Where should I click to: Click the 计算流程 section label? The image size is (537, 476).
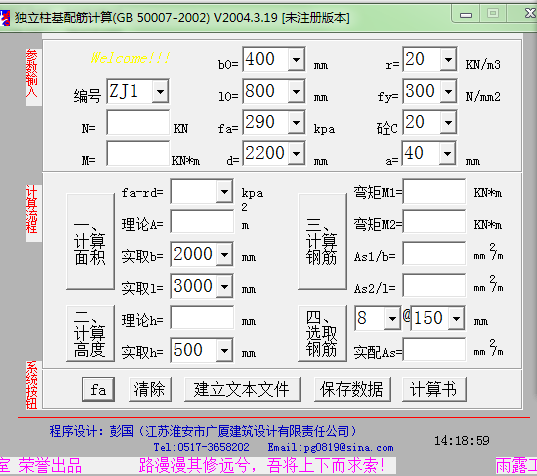coord(32,209)
